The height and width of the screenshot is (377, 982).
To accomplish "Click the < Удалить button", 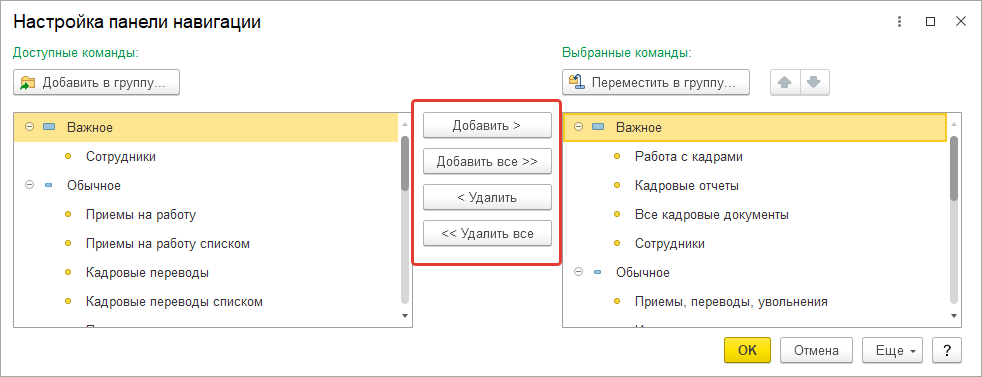I will [x=487, y=197].
